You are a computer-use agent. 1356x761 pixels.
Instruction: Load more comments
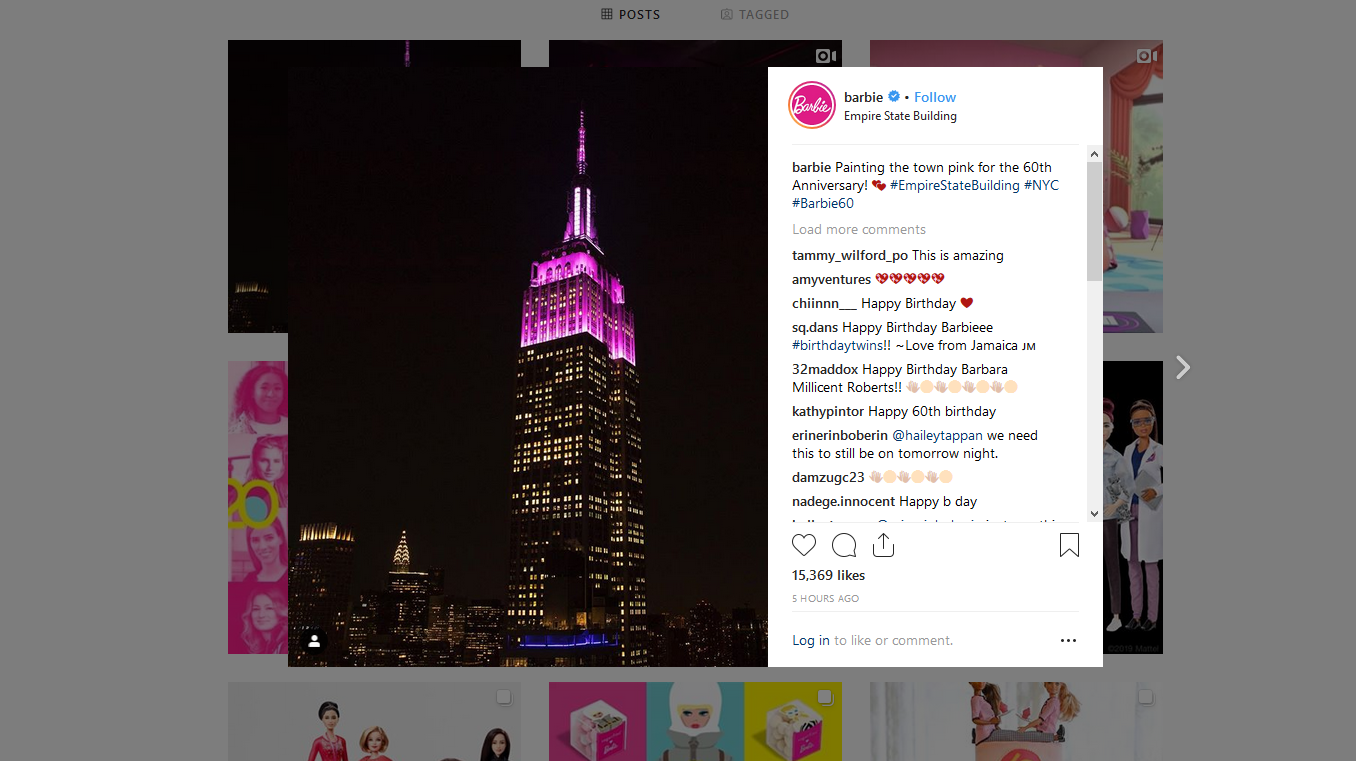point(859,229)
